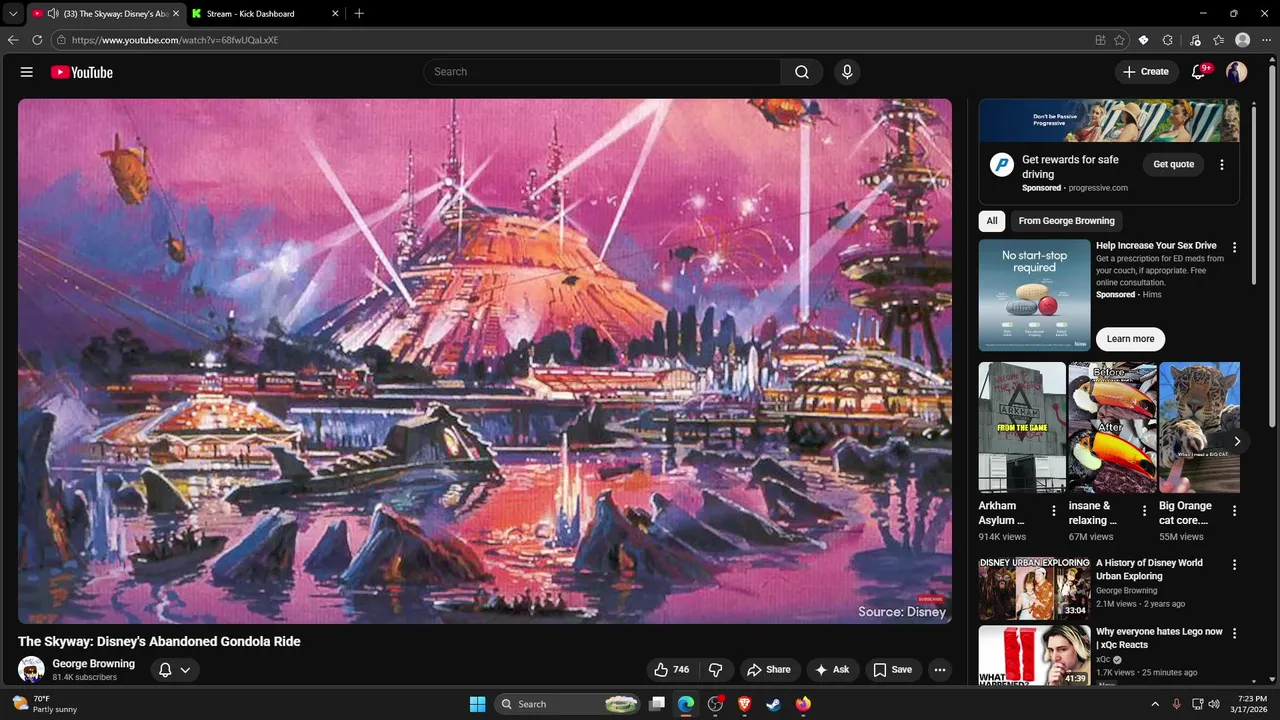Open browser profile avatar in toolbar
The width and height of the screenshot is (1280, 720).
[x=1243, y=40]
